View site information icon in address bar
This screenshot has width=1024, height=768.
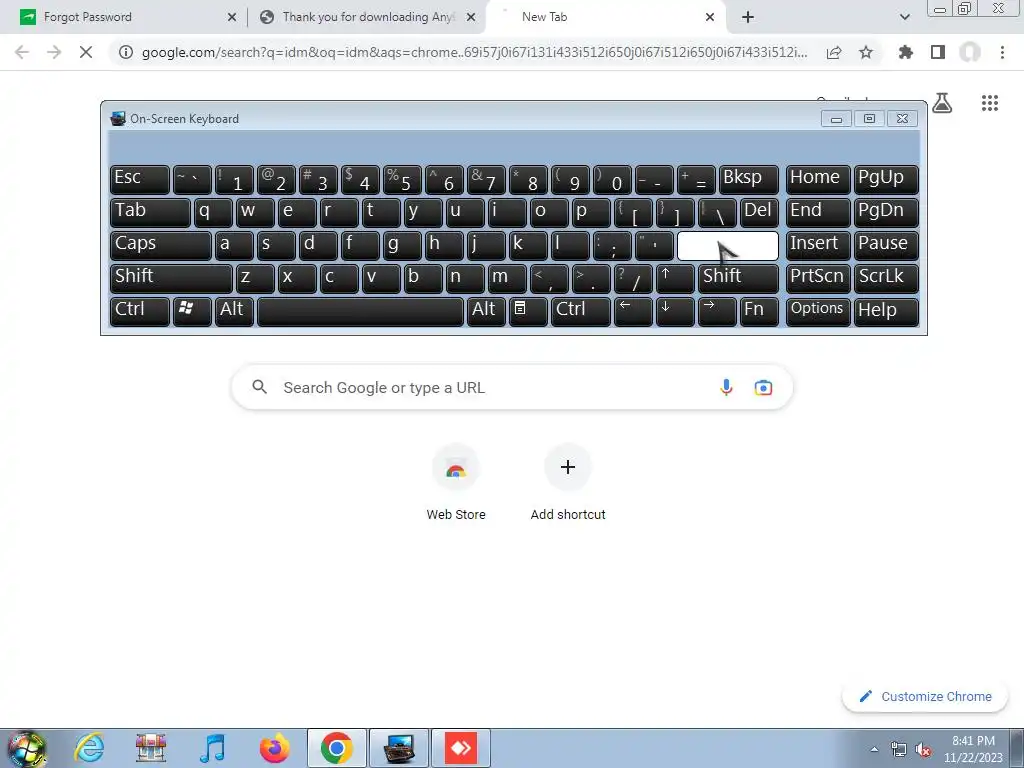click(126, 52)
